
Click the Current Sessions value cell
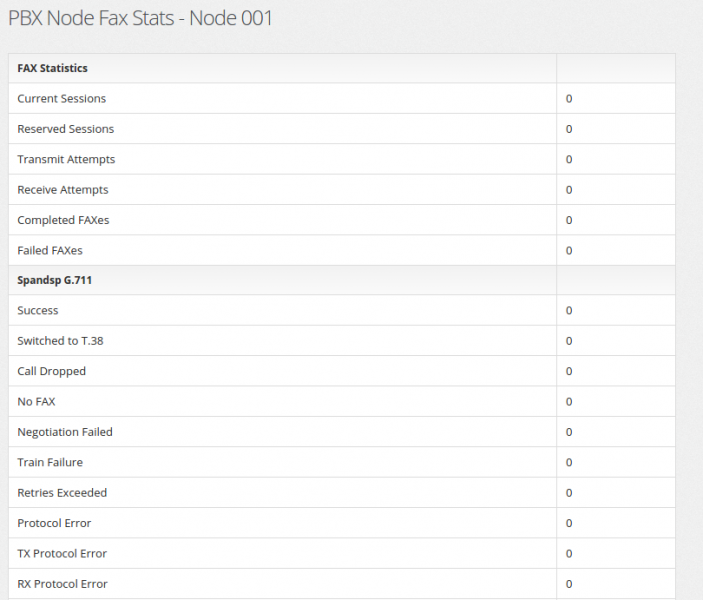coord(616,99)
